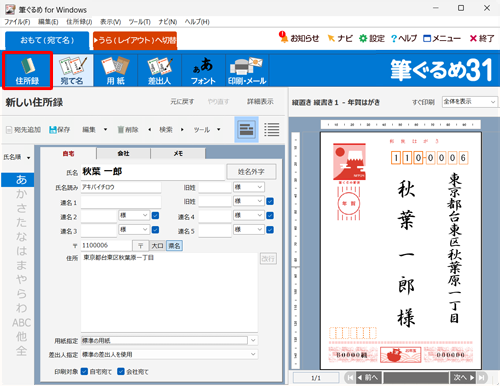Go to last page in preview navigation
Screen dimensions: 500x386
coord(481,377)
